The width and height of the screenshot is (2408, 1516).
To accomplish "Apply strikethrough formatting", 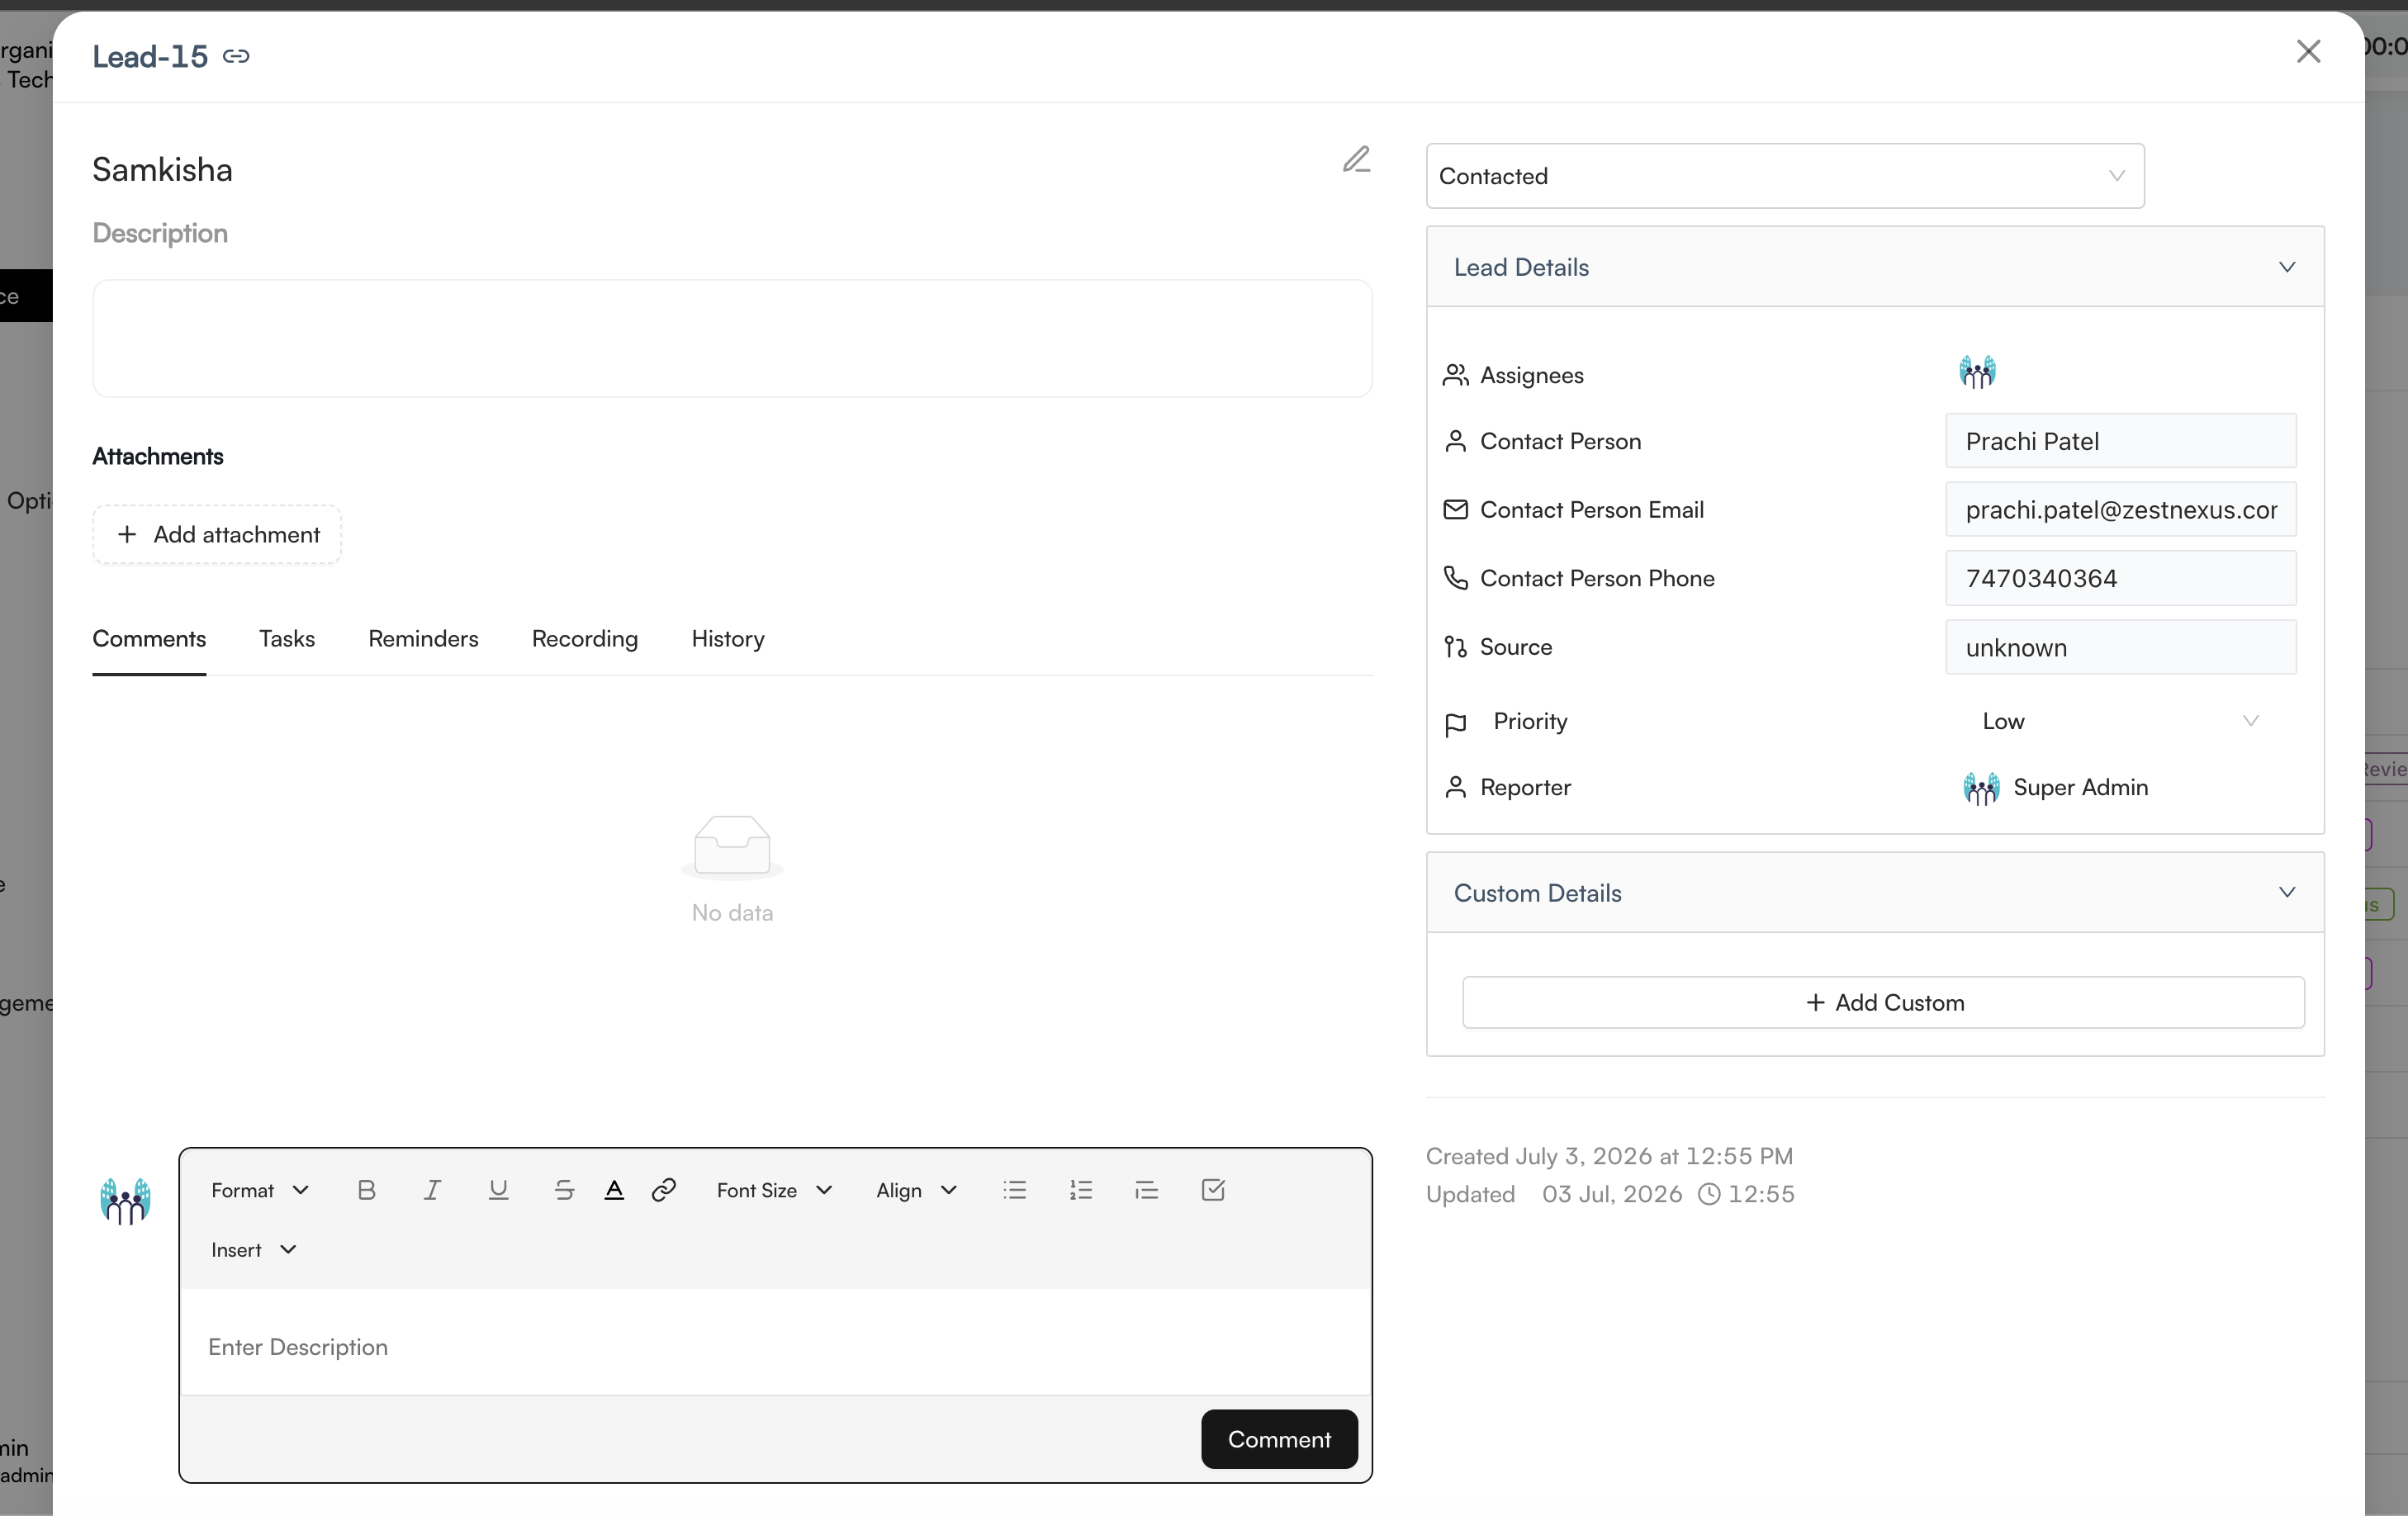I will point(564,1190).
